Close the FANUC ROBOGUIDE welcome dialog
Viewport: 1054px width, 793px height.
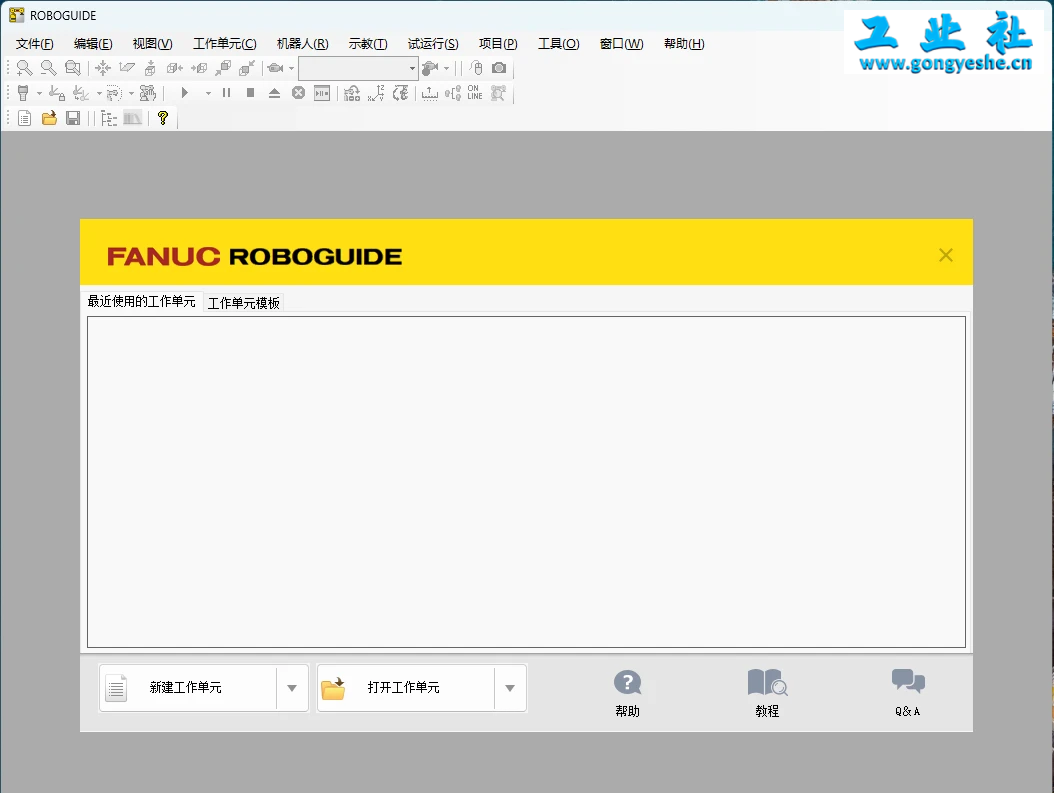pyautogui.click(x=946, y=255)
